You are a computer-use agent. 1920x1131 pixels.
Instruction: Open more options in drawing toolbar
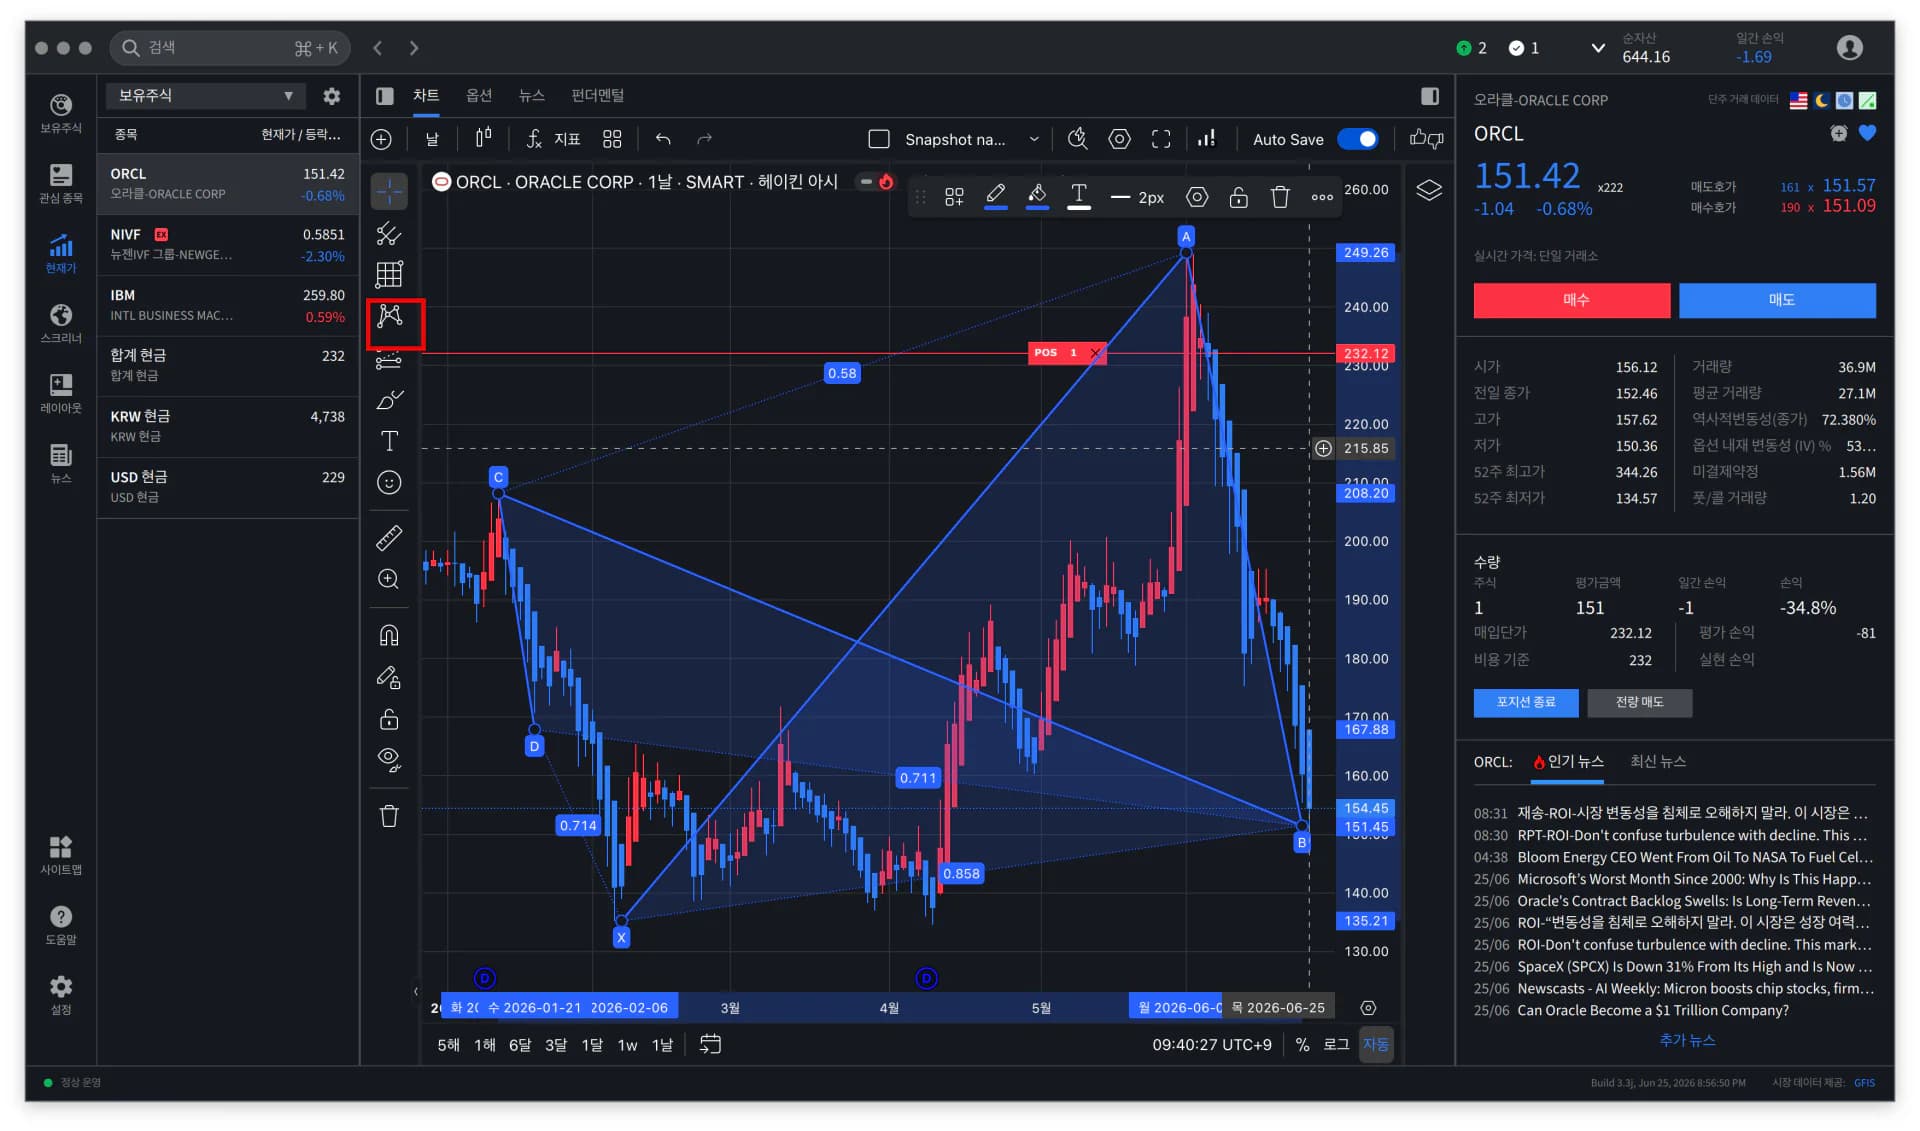click(1322, 197)
